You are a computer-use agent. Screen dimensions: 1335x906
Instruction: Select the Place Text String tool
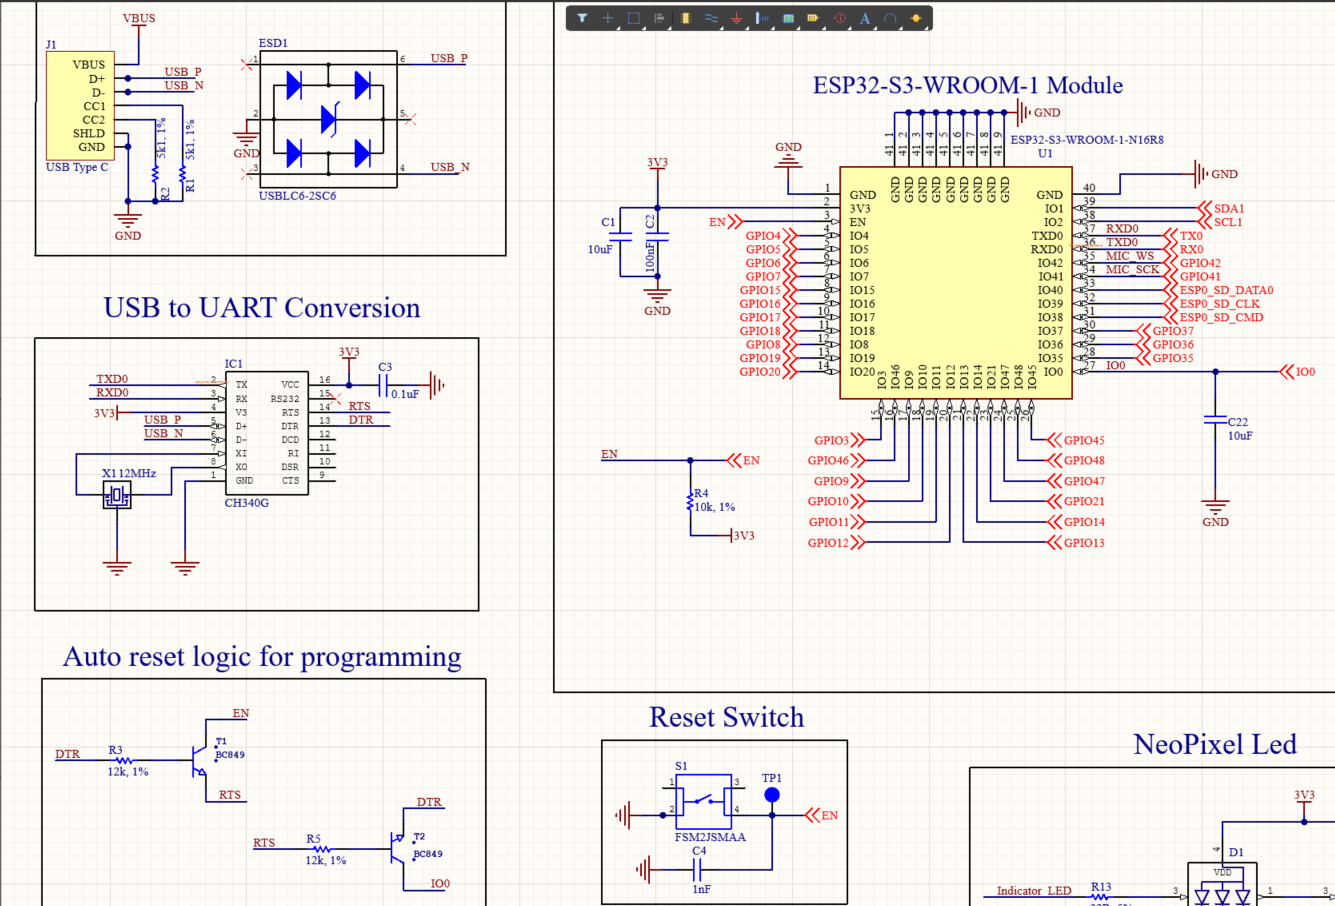coord(865,18)
